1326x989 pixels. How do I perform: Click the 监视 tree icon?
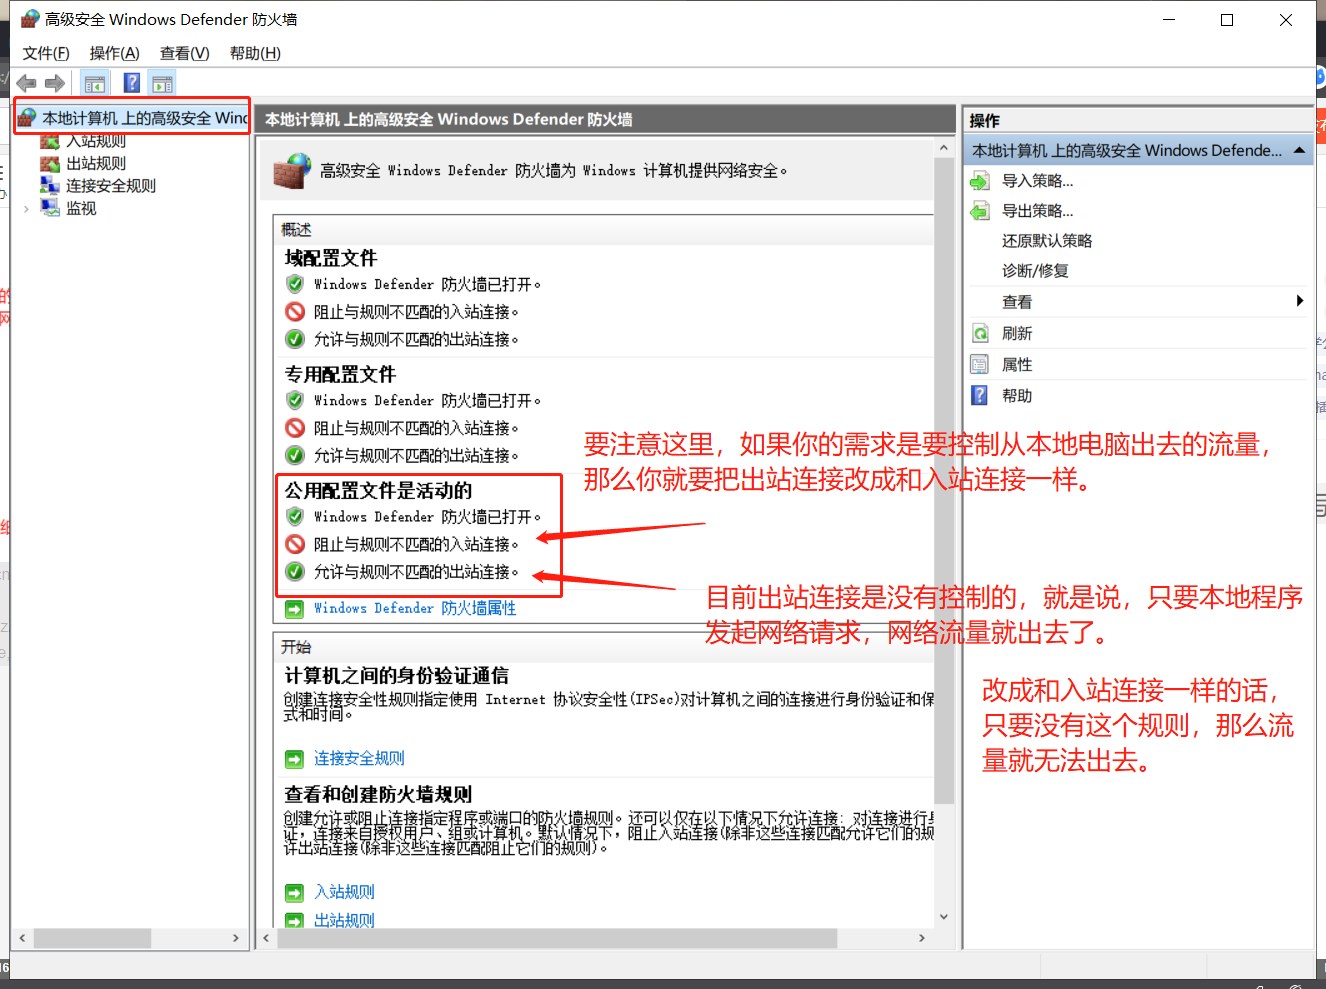coord(50,207)
